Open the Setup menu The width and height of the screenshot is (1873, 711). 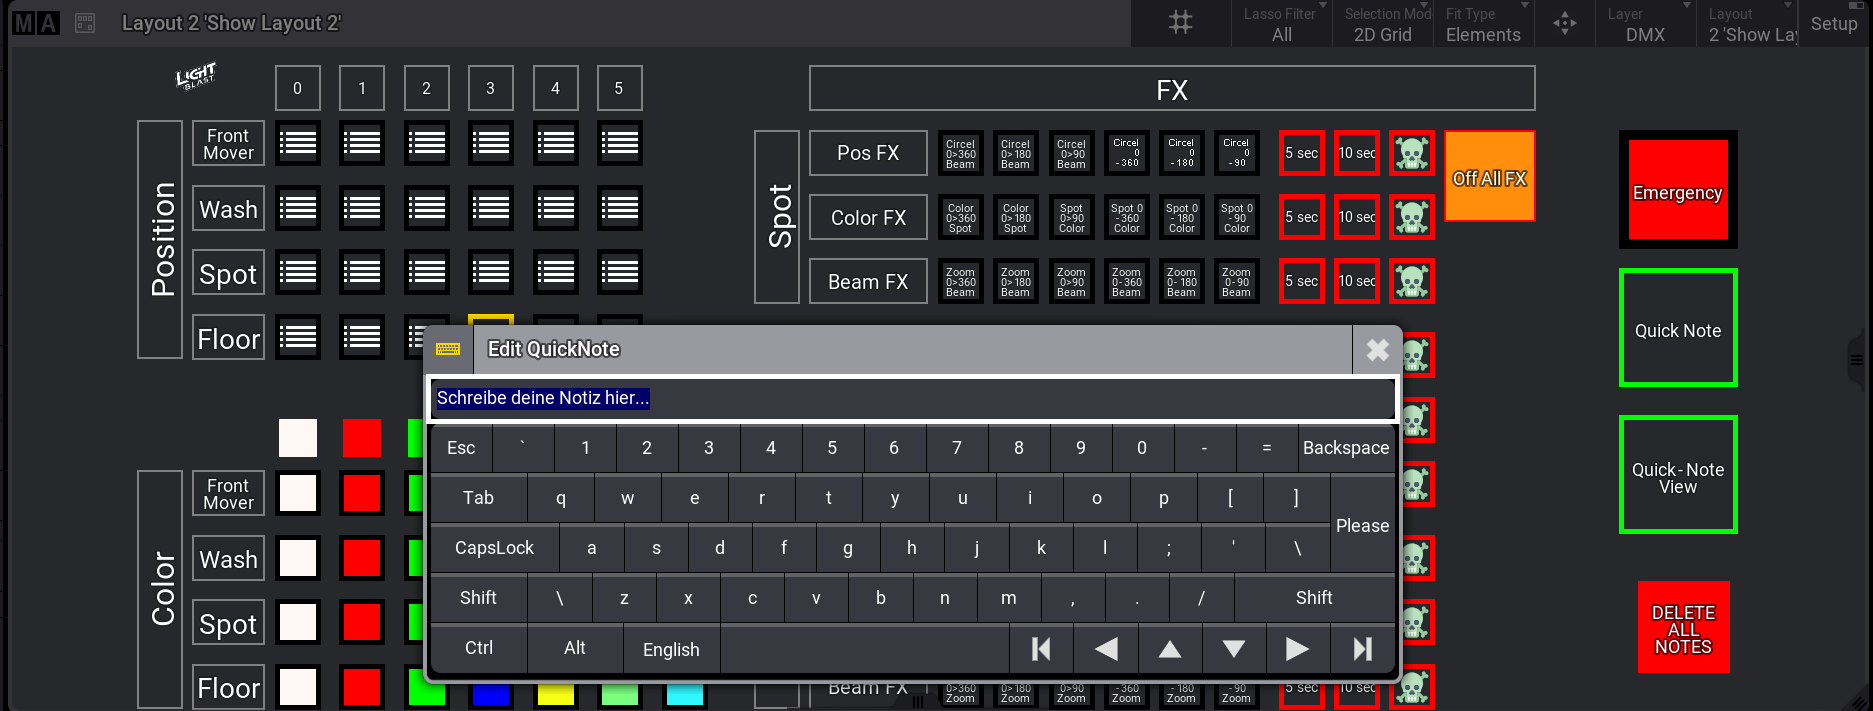(1833, 24)
